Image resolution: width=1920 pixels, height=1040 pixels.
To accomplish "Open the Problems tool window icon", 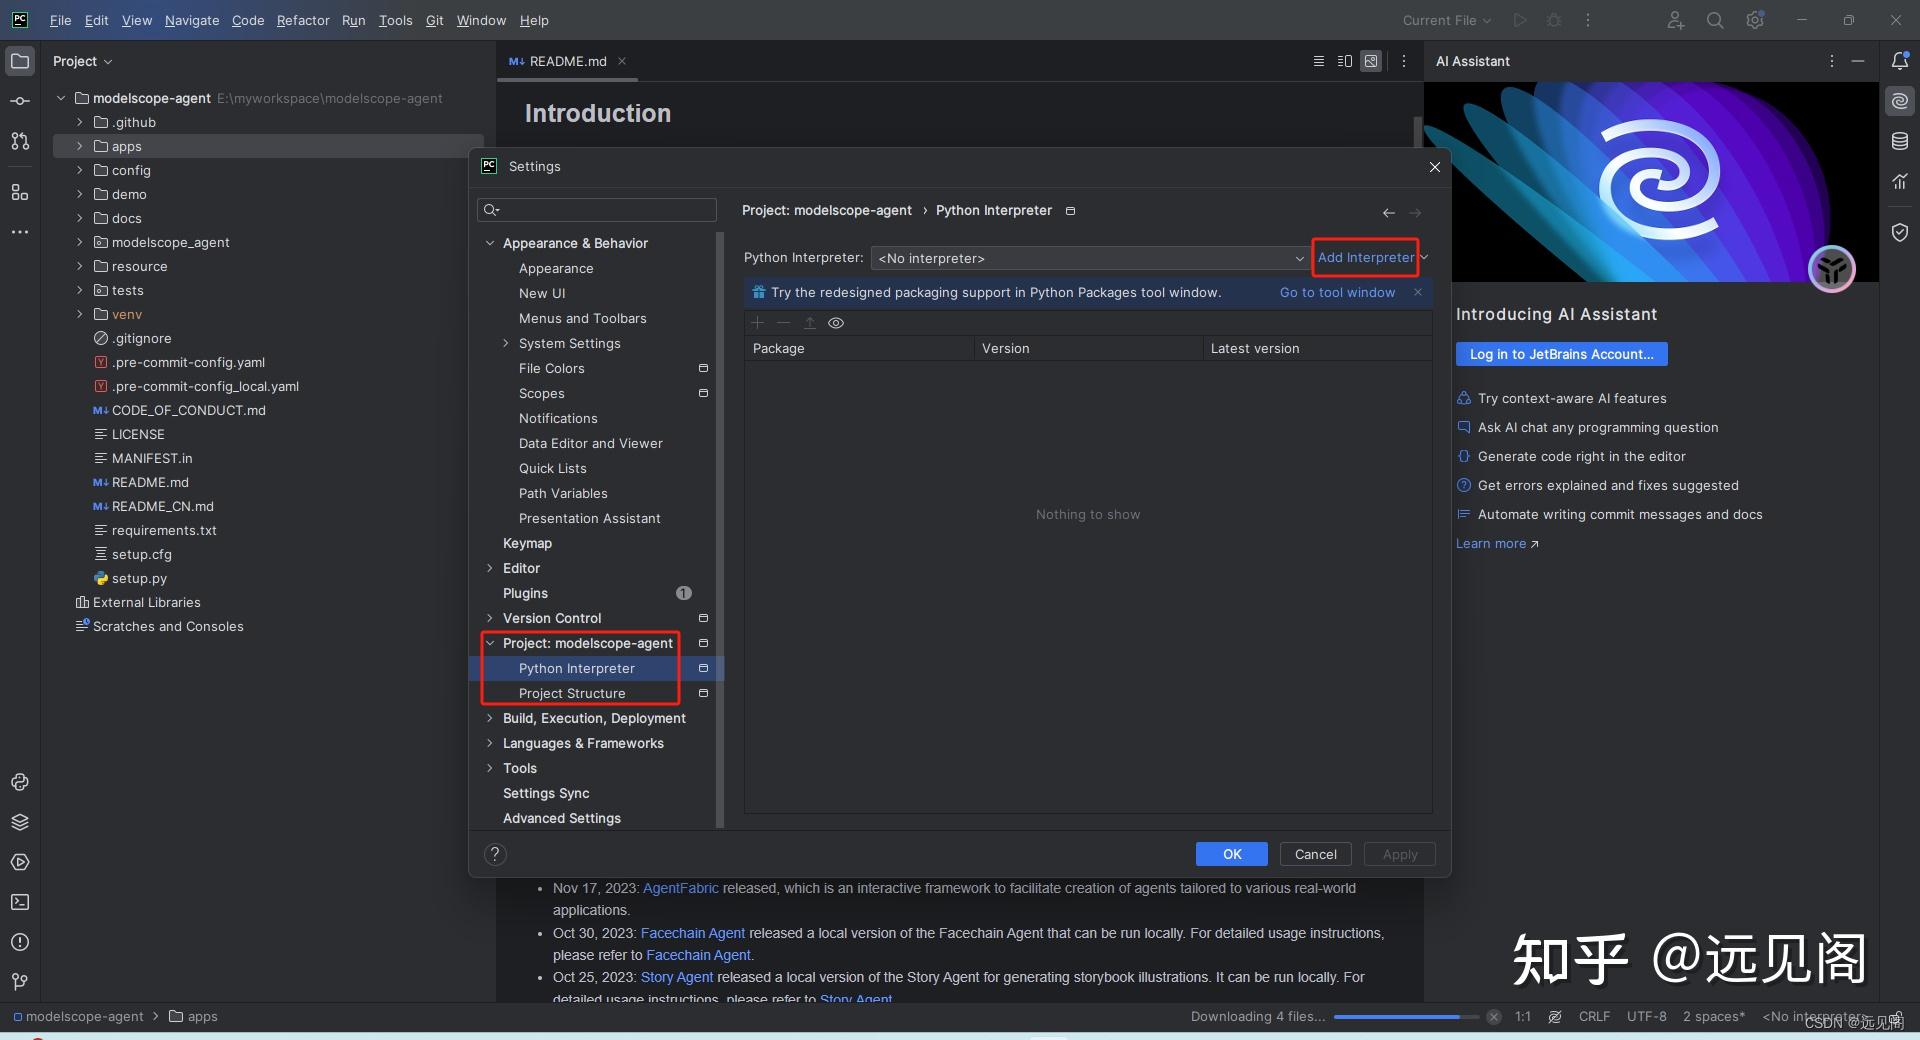I will coord(20,942).
